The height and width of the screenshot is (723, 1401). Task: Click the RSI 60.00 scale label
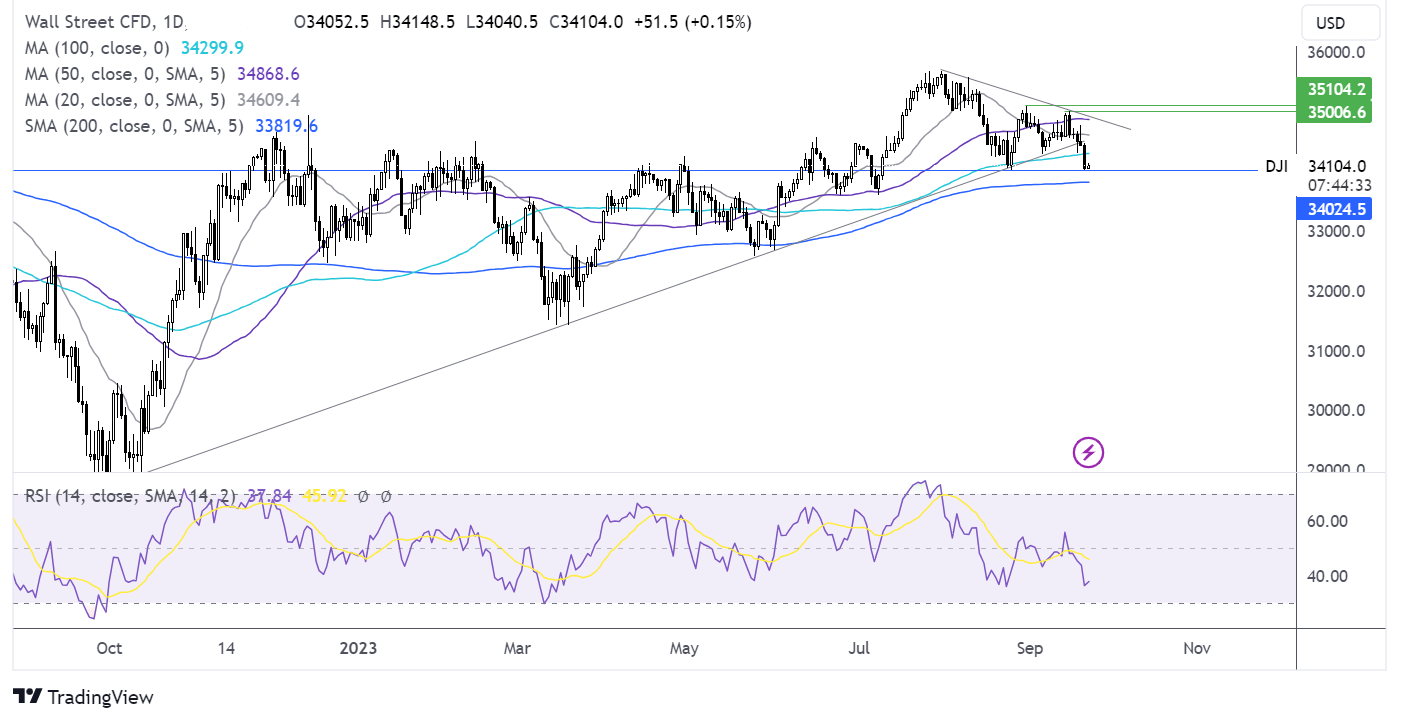[x=1326, y=521]
